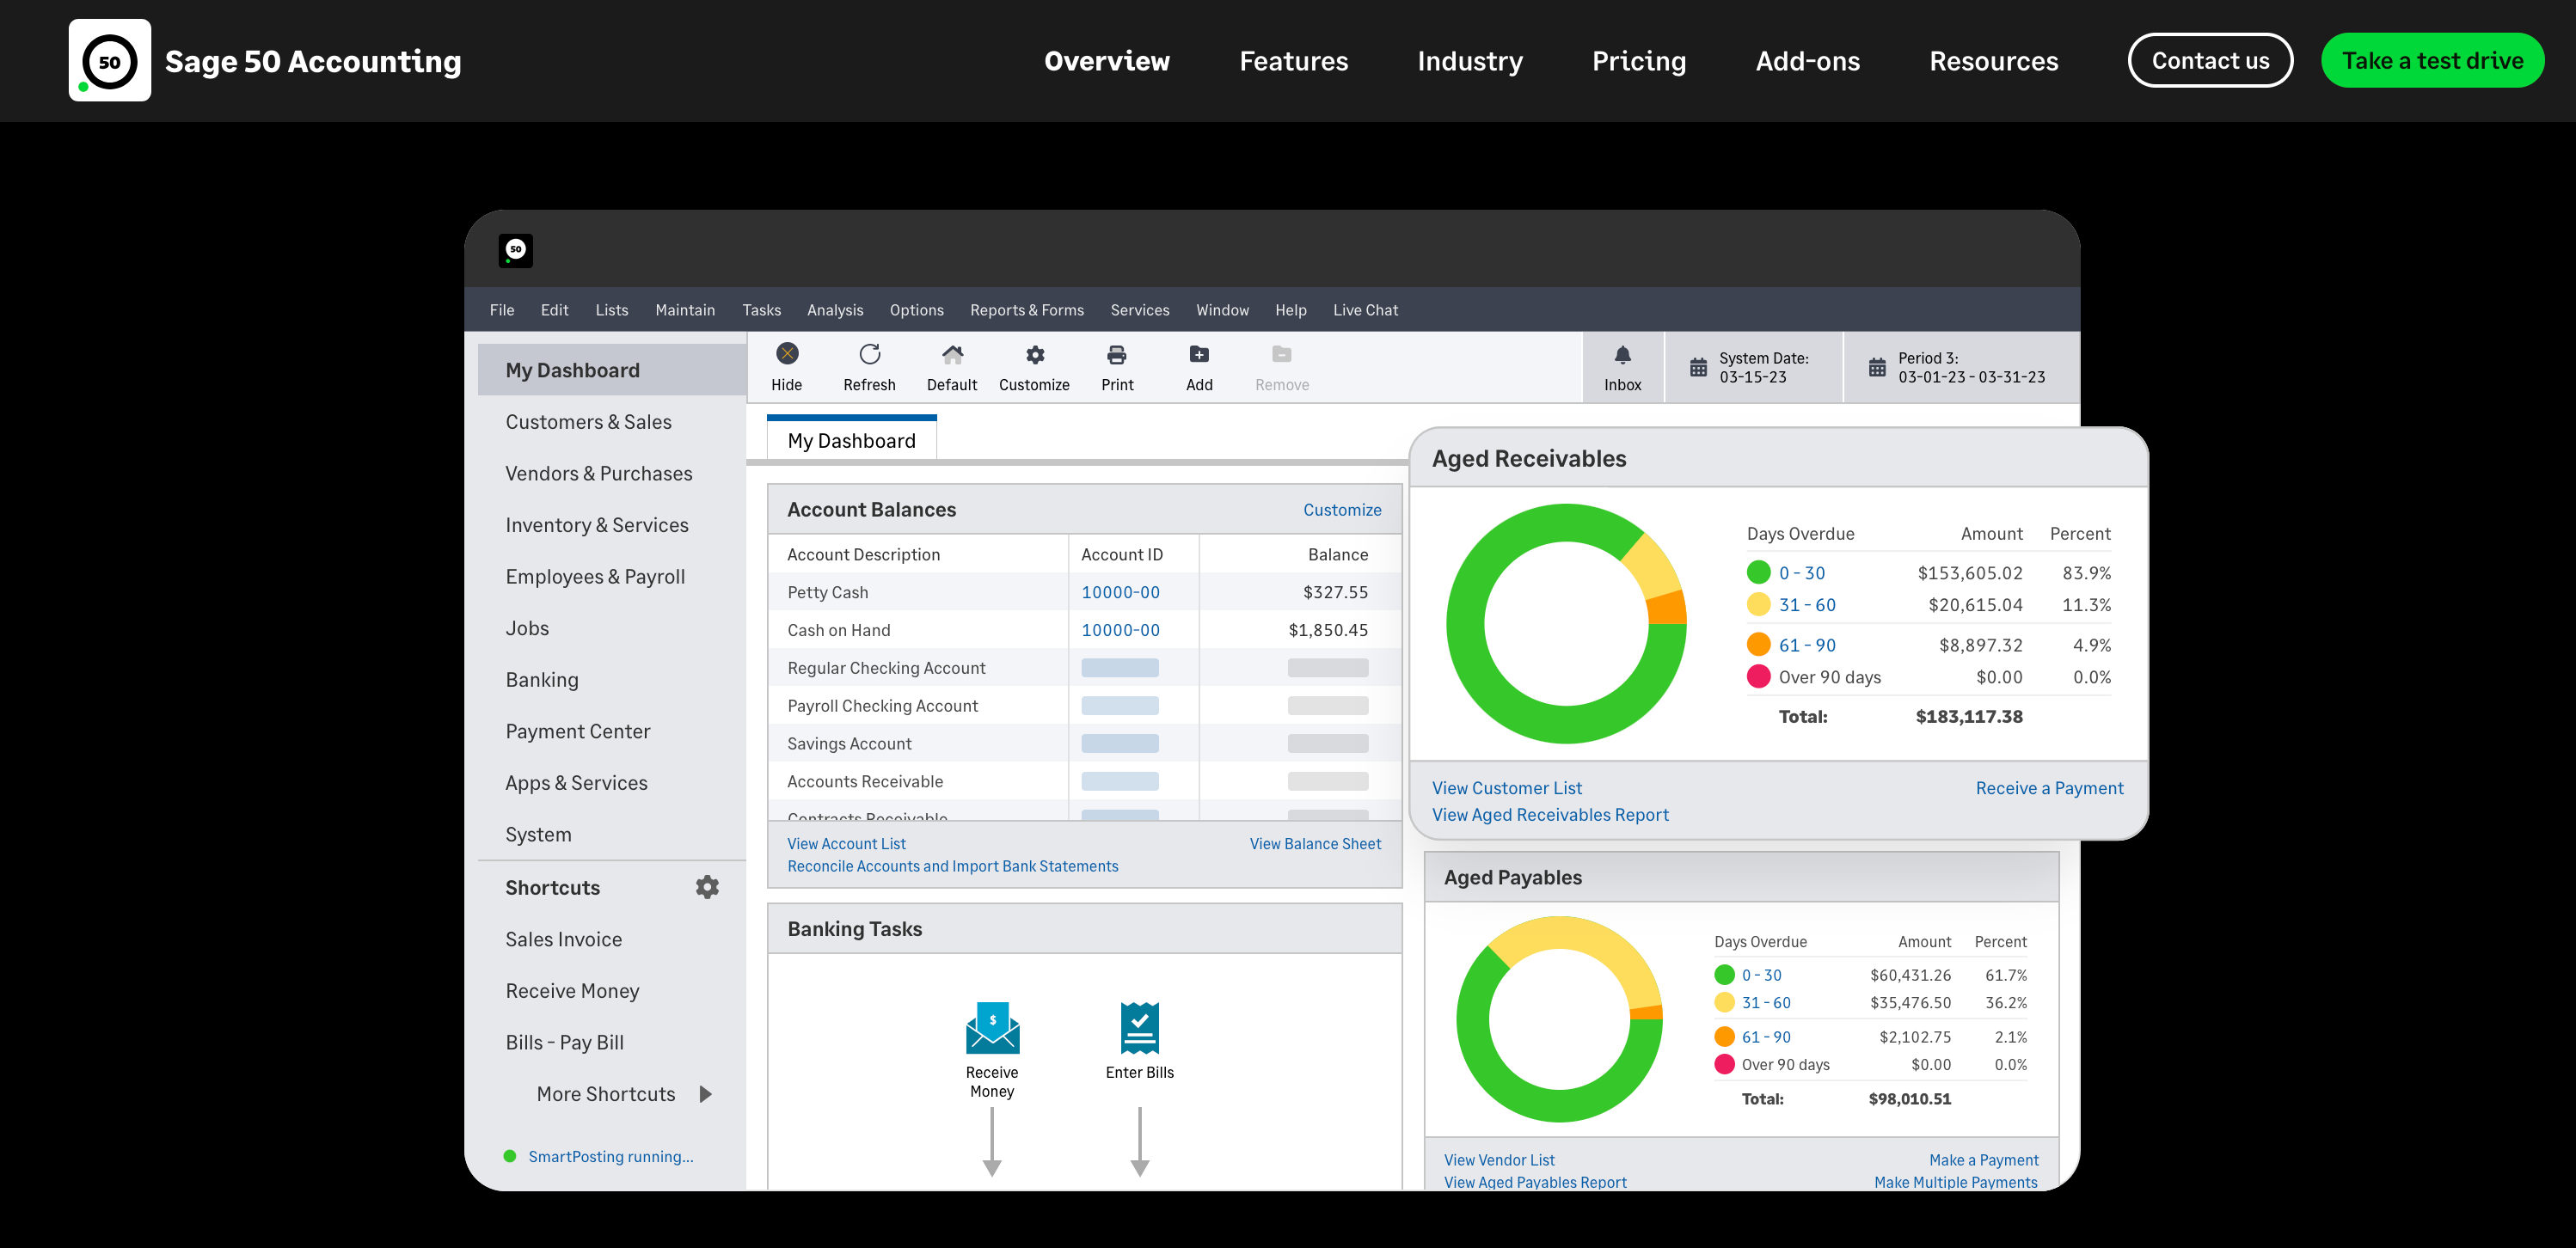Select Employees & Payroll in sidebar
Viewport: 2576px width, 1248px height.
[594, 576]
